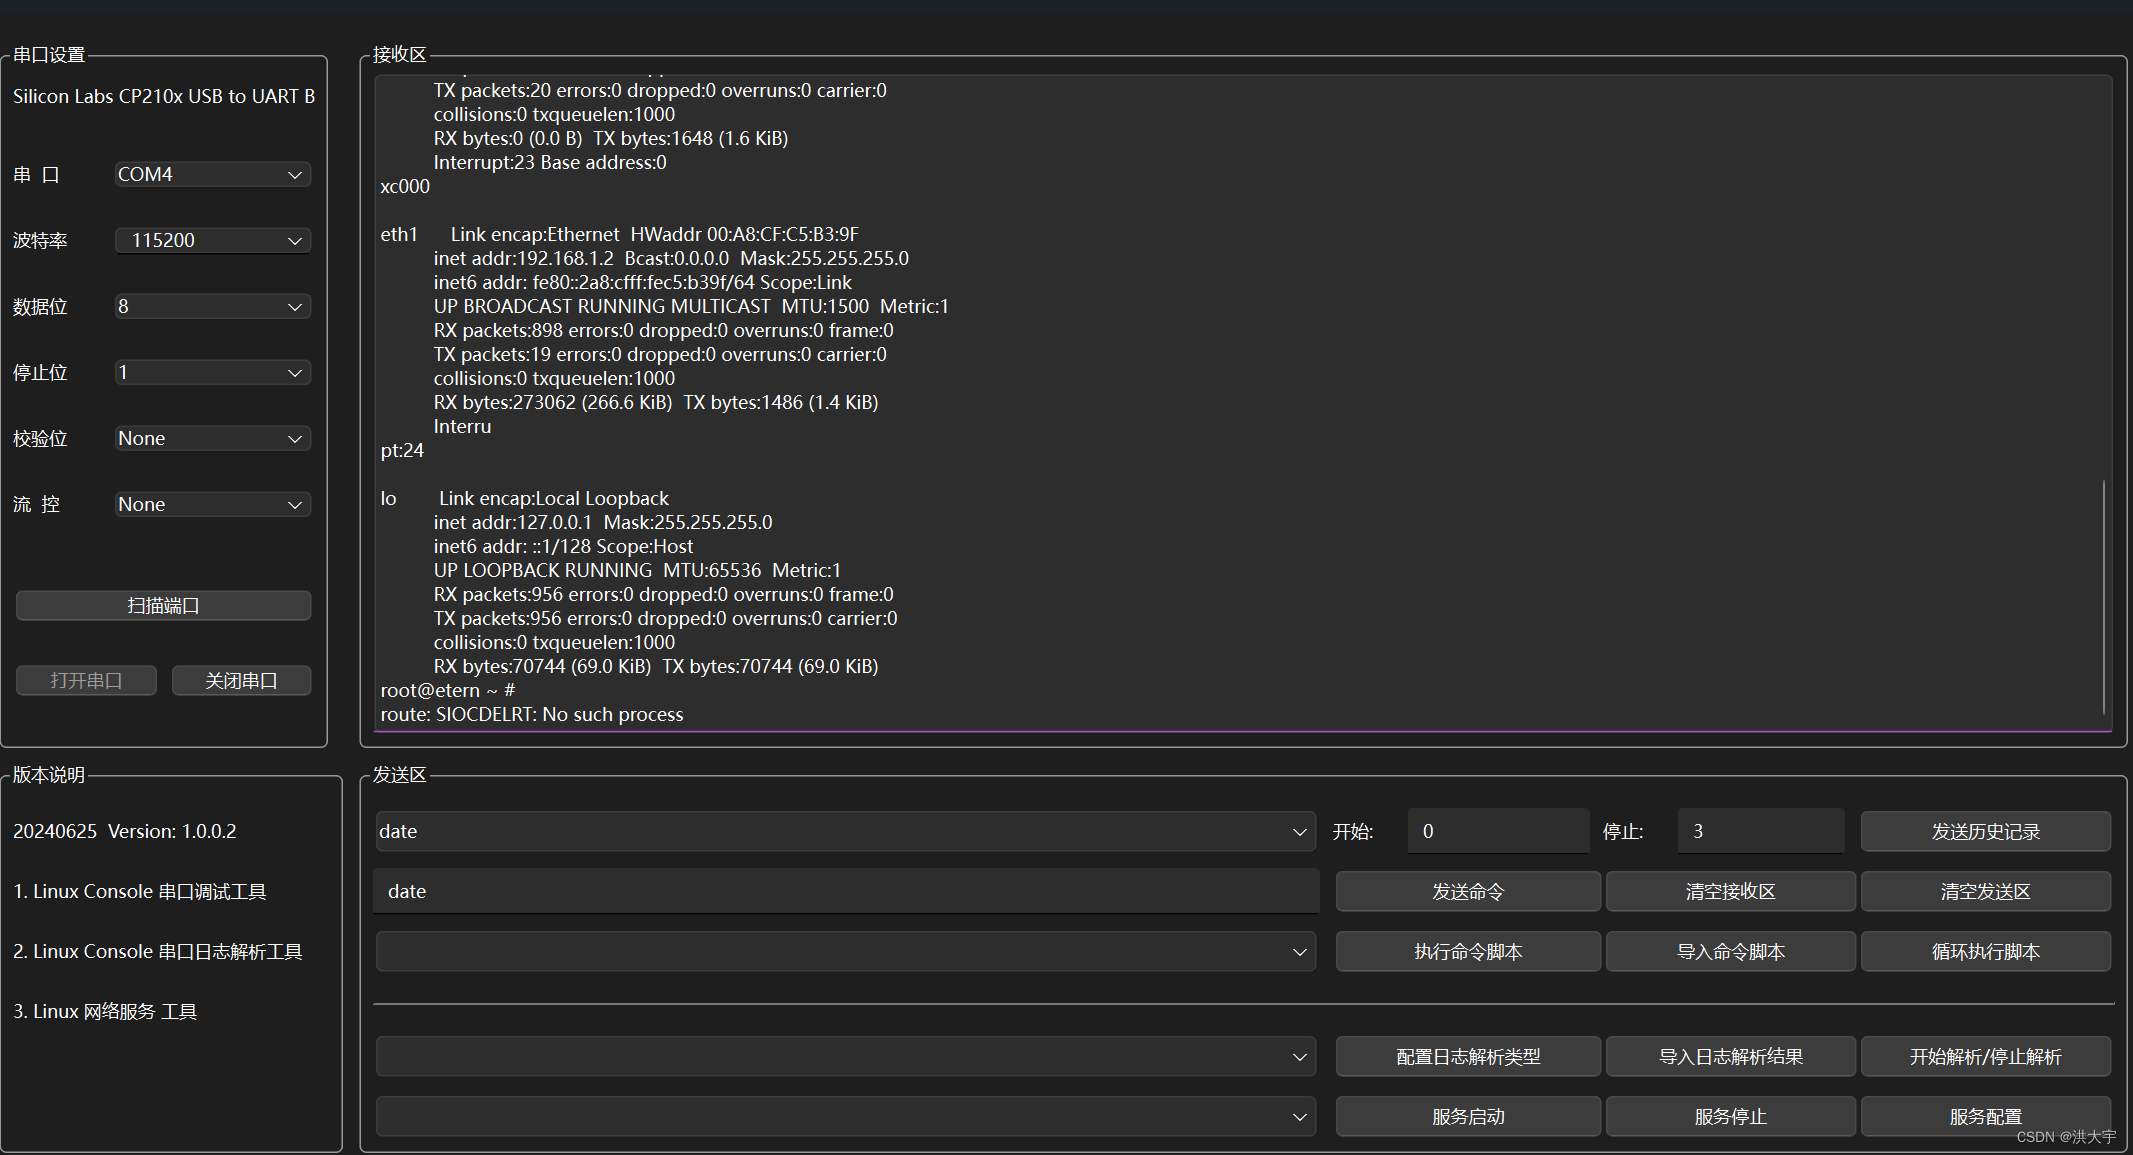The image size is (2133, 1155).
Task: Click the 'inet addr:127.0.0.1' line
Action: coord(603,522)
